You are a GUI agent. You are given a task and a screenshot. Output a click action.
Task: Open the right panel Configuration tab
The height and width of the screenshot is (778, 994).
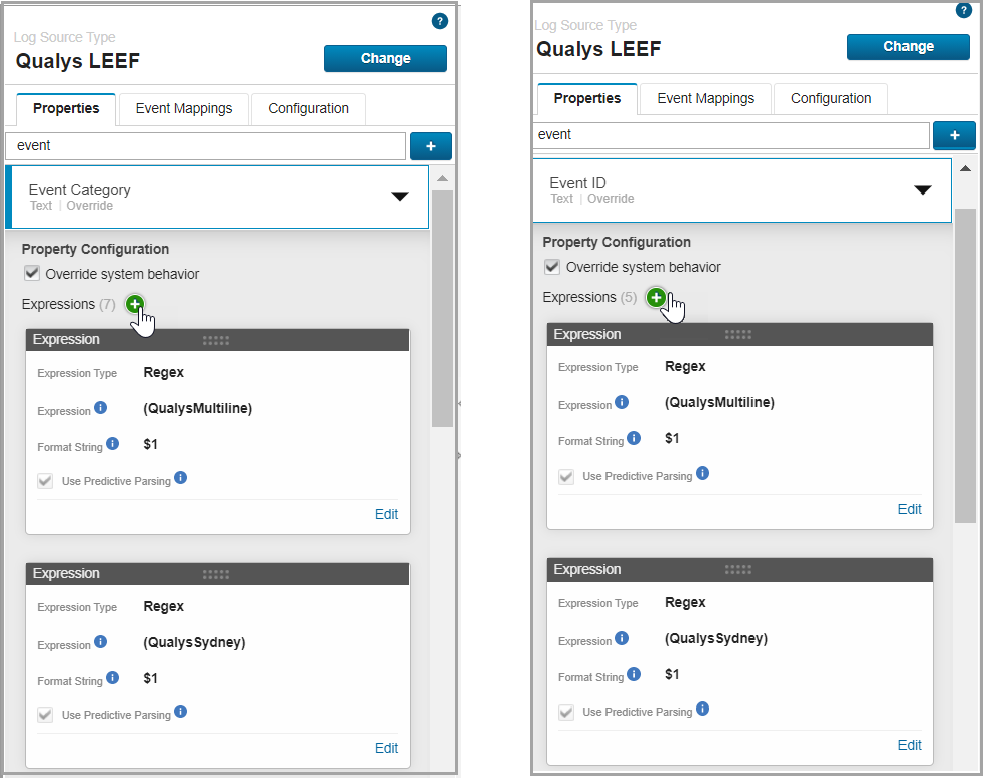[831, 98]
